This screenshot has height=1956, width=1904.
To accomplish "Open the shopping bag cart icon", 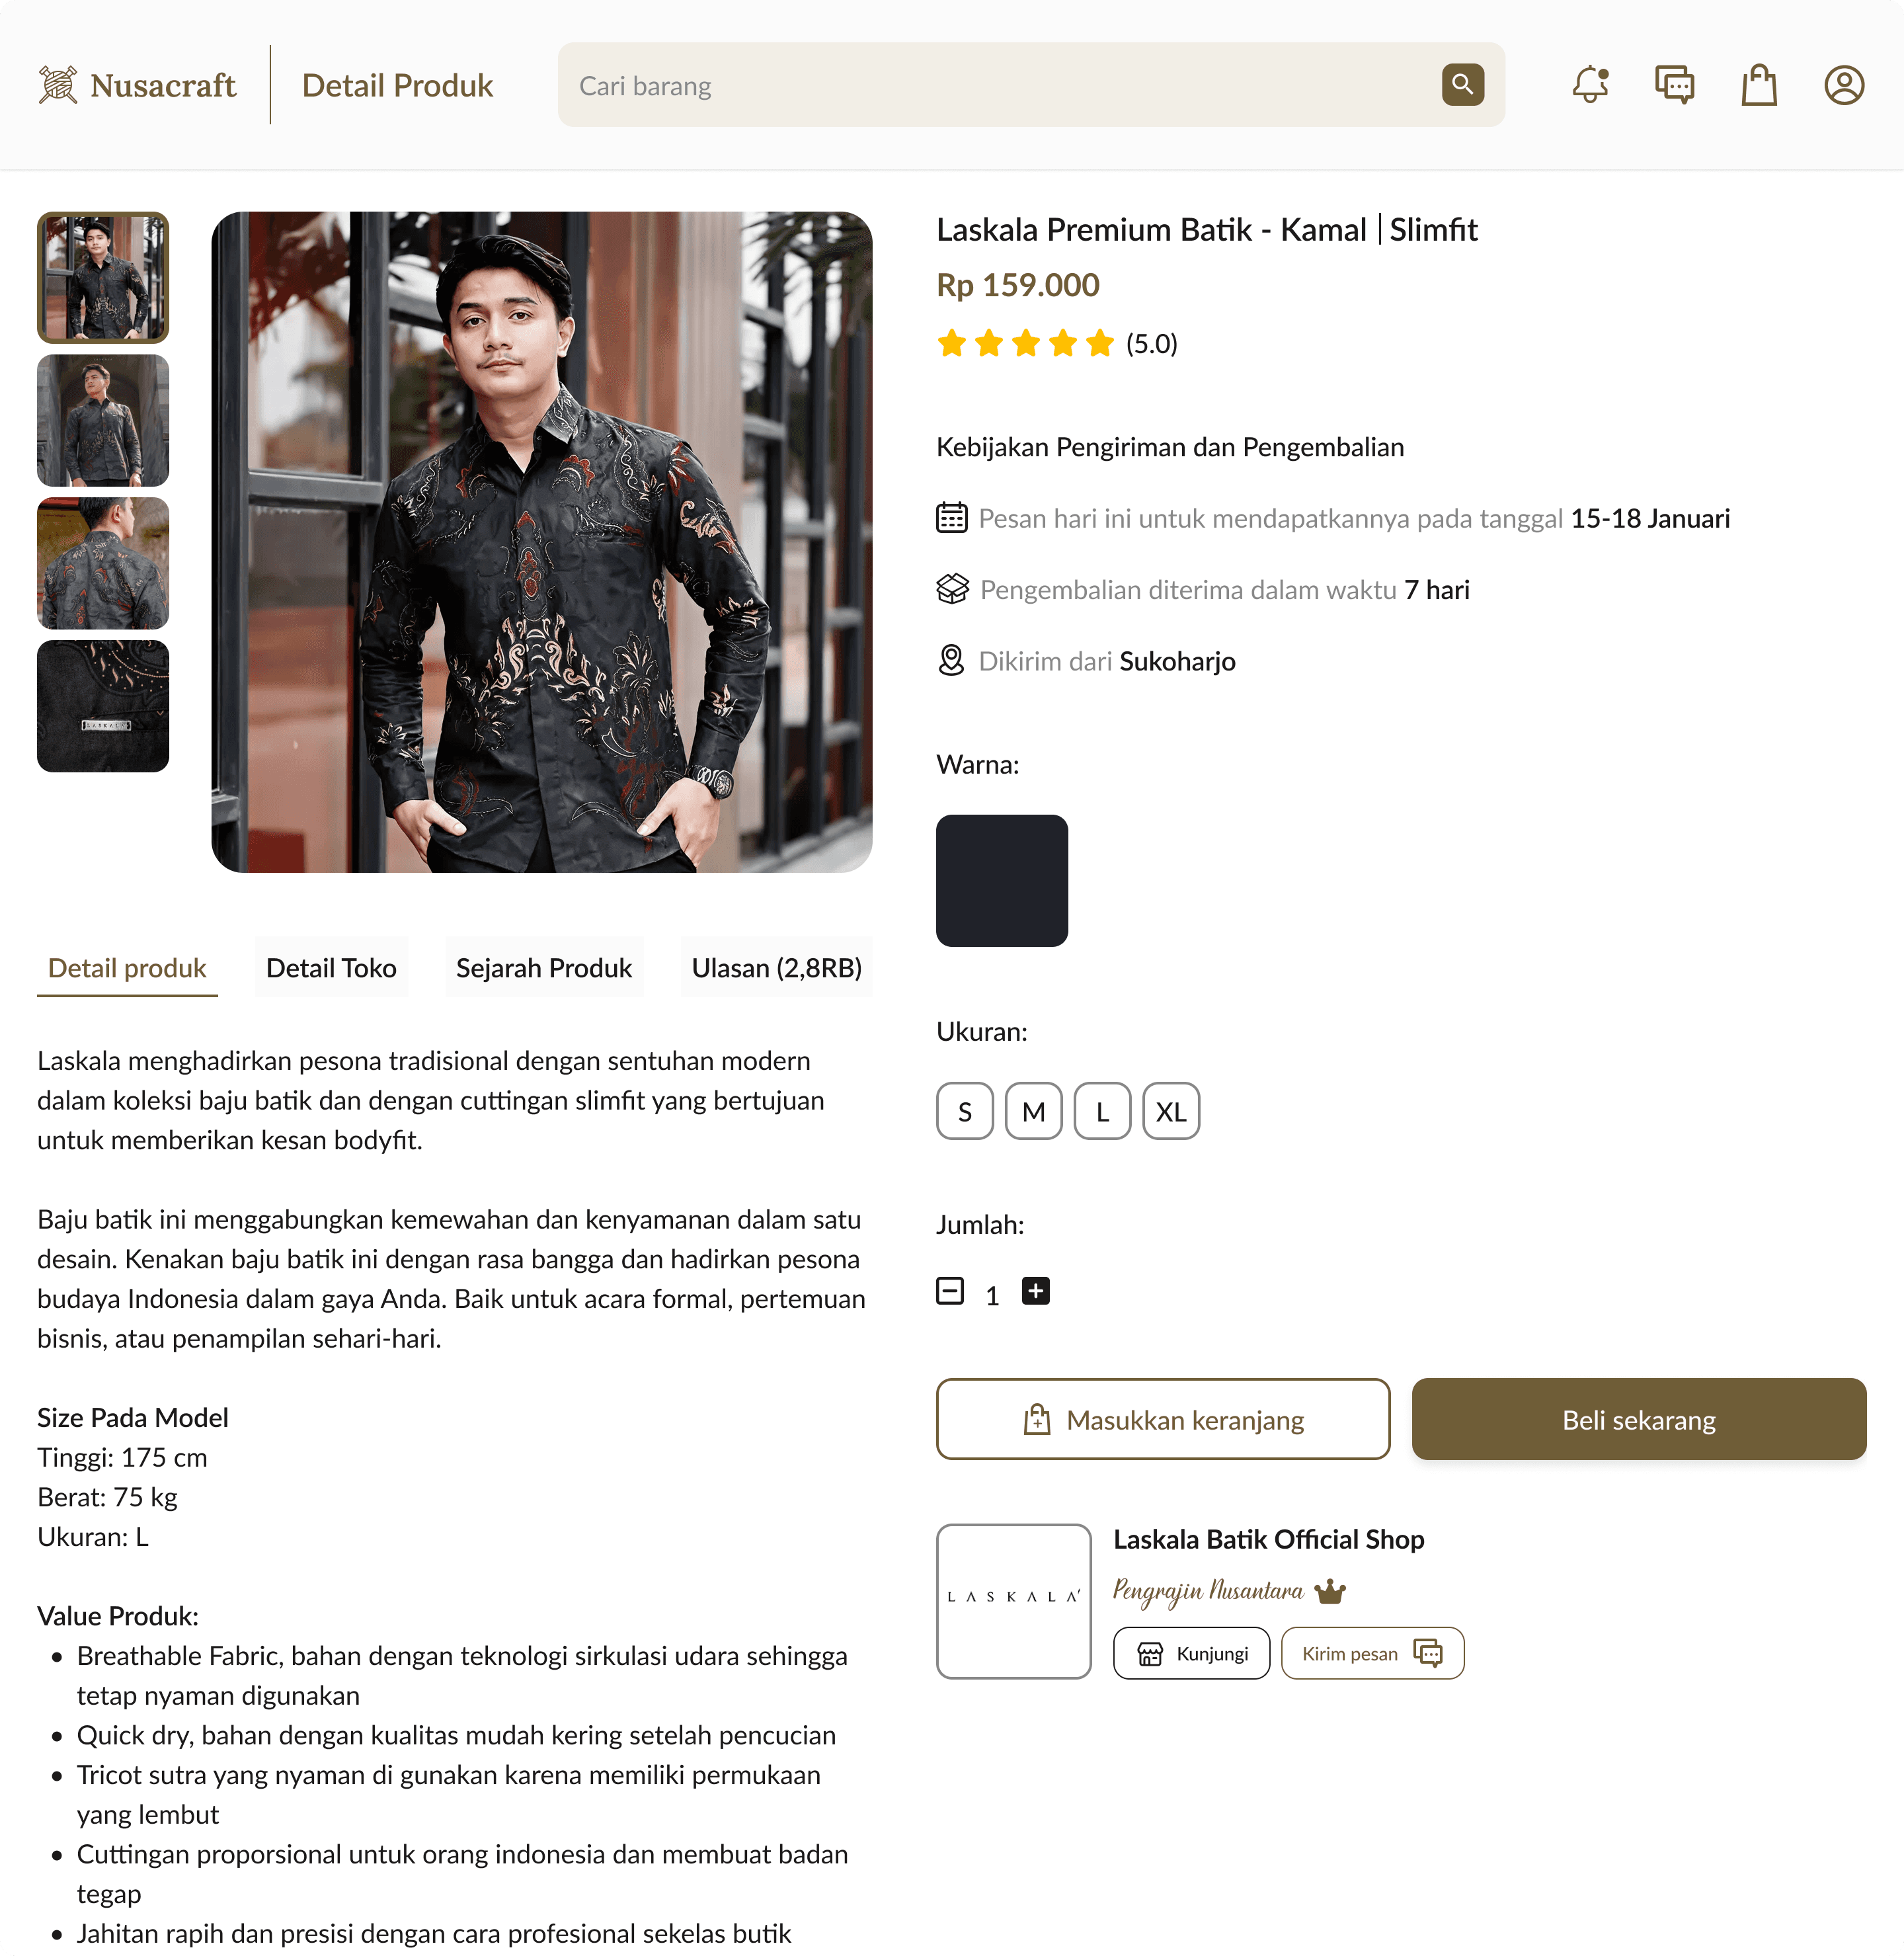I will (1759, 85).
